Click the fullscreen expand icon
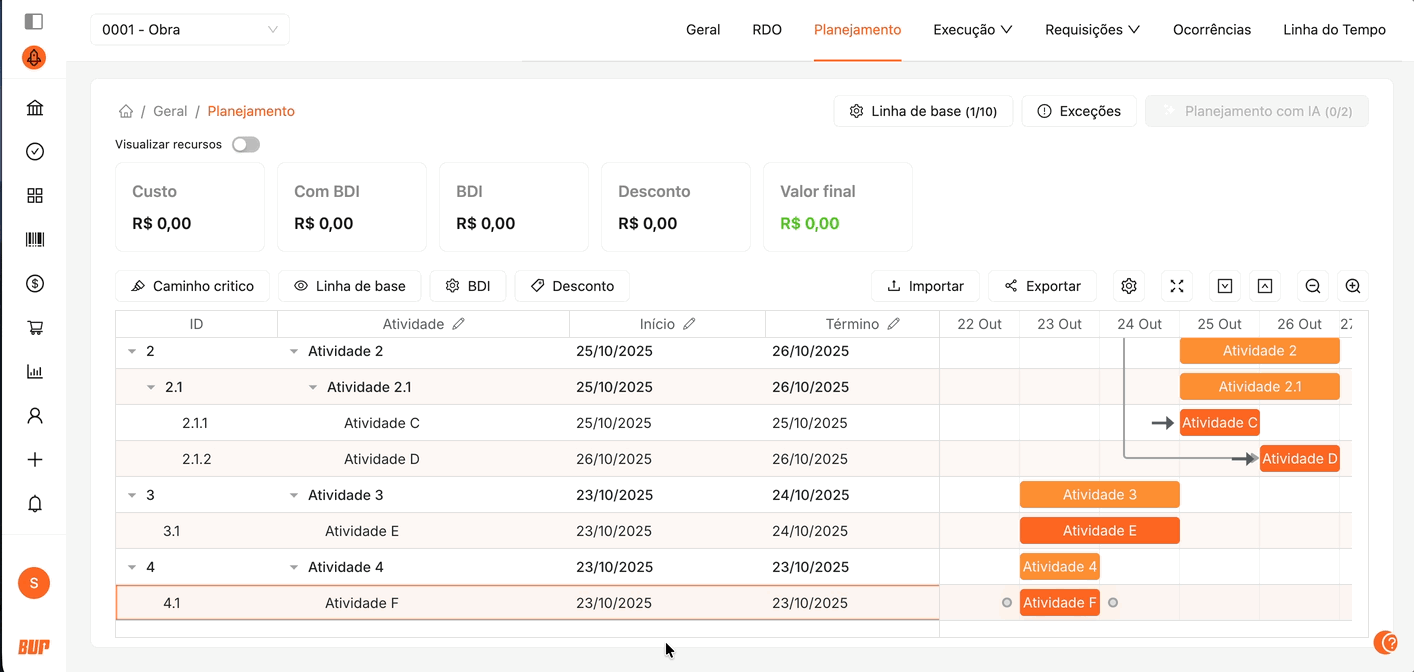 click(1177, 286)
